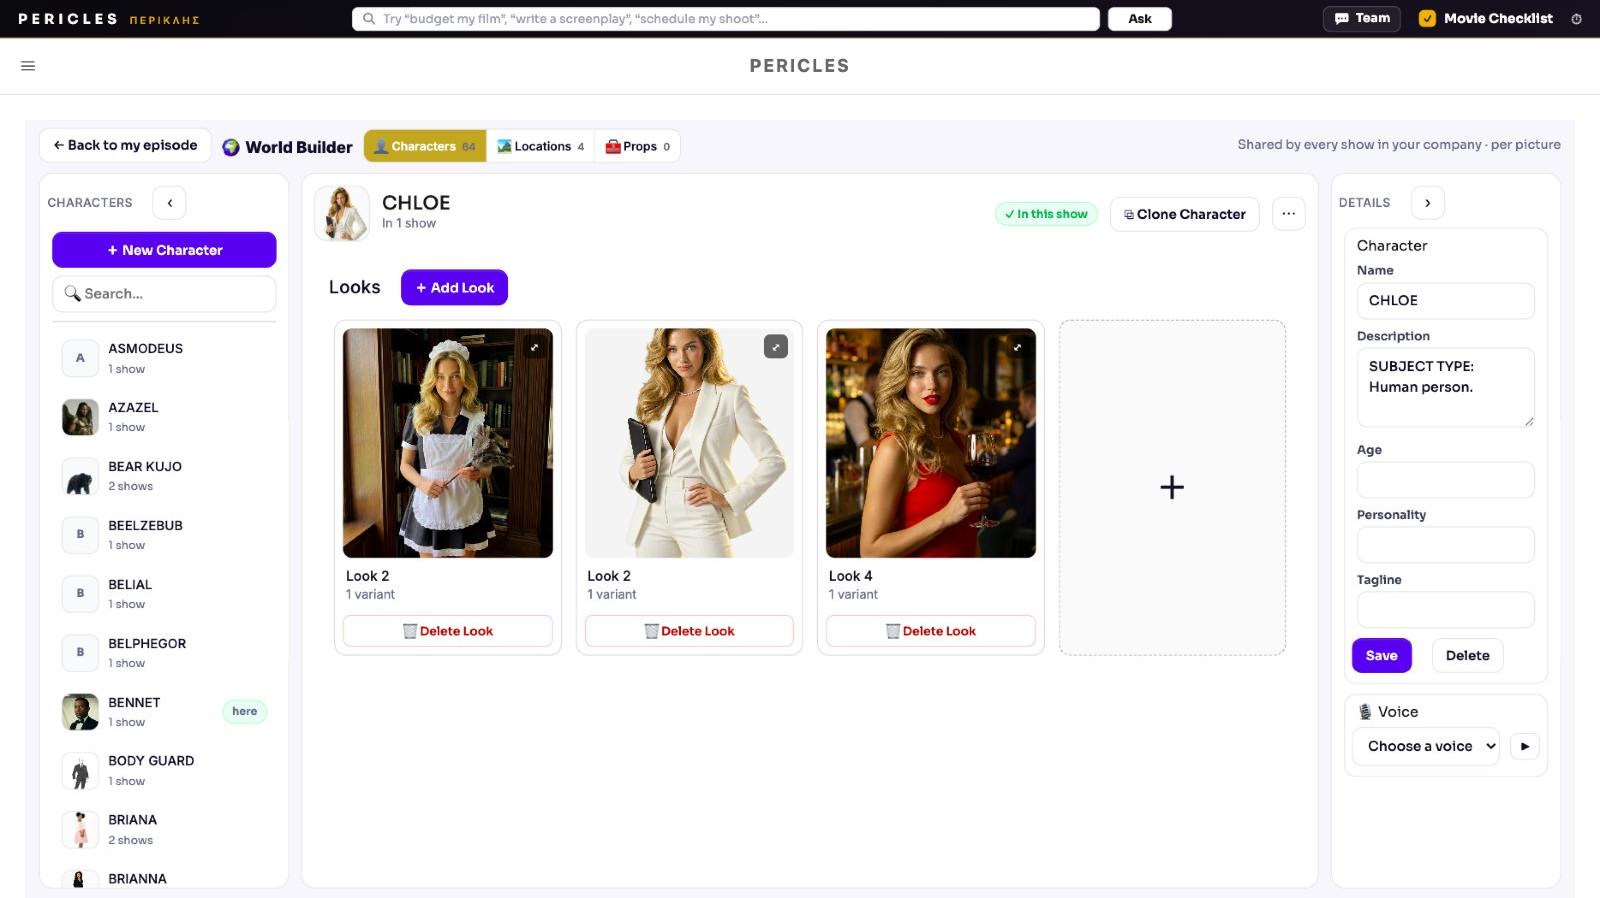Screen dimensions: 1600x898
Task: Select the BRIANA character avatar
Action: click(80, 830)
